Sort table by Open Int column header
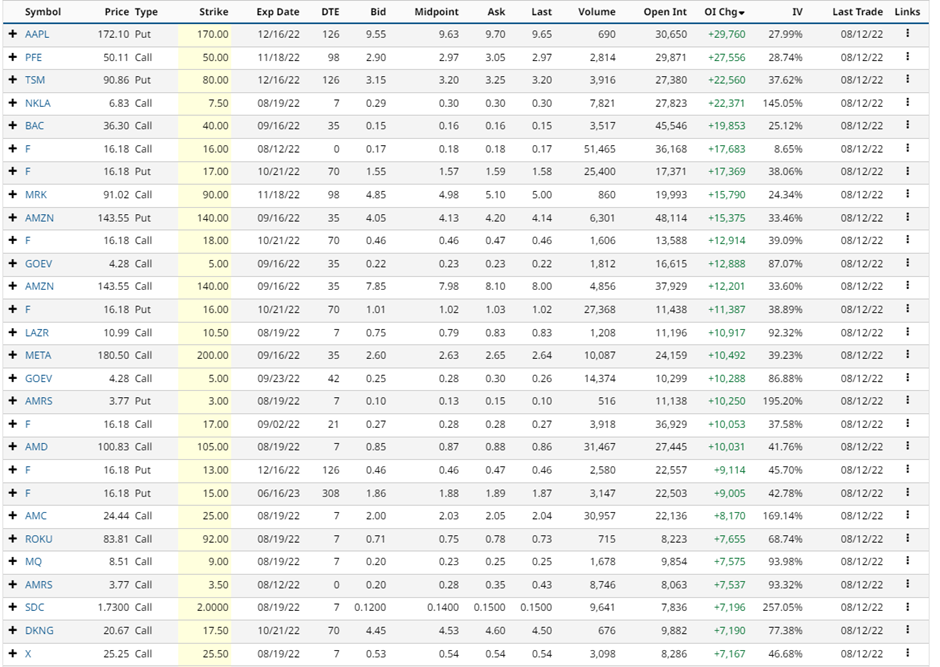Image resolution: width=940 pixels, height=667 pixels. [665, 12]
